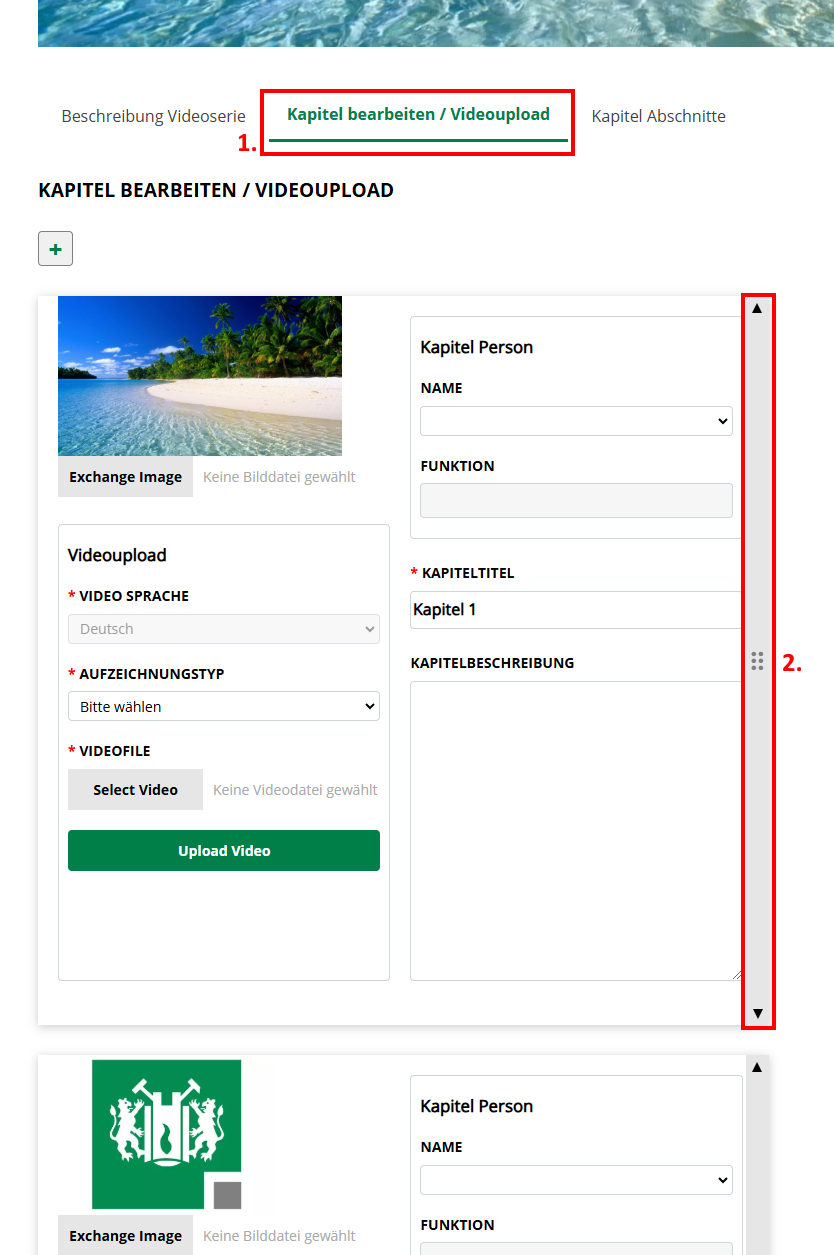Click the green Upload Video button
Viewport: 834px width, 1255px height.
(224, 850)
